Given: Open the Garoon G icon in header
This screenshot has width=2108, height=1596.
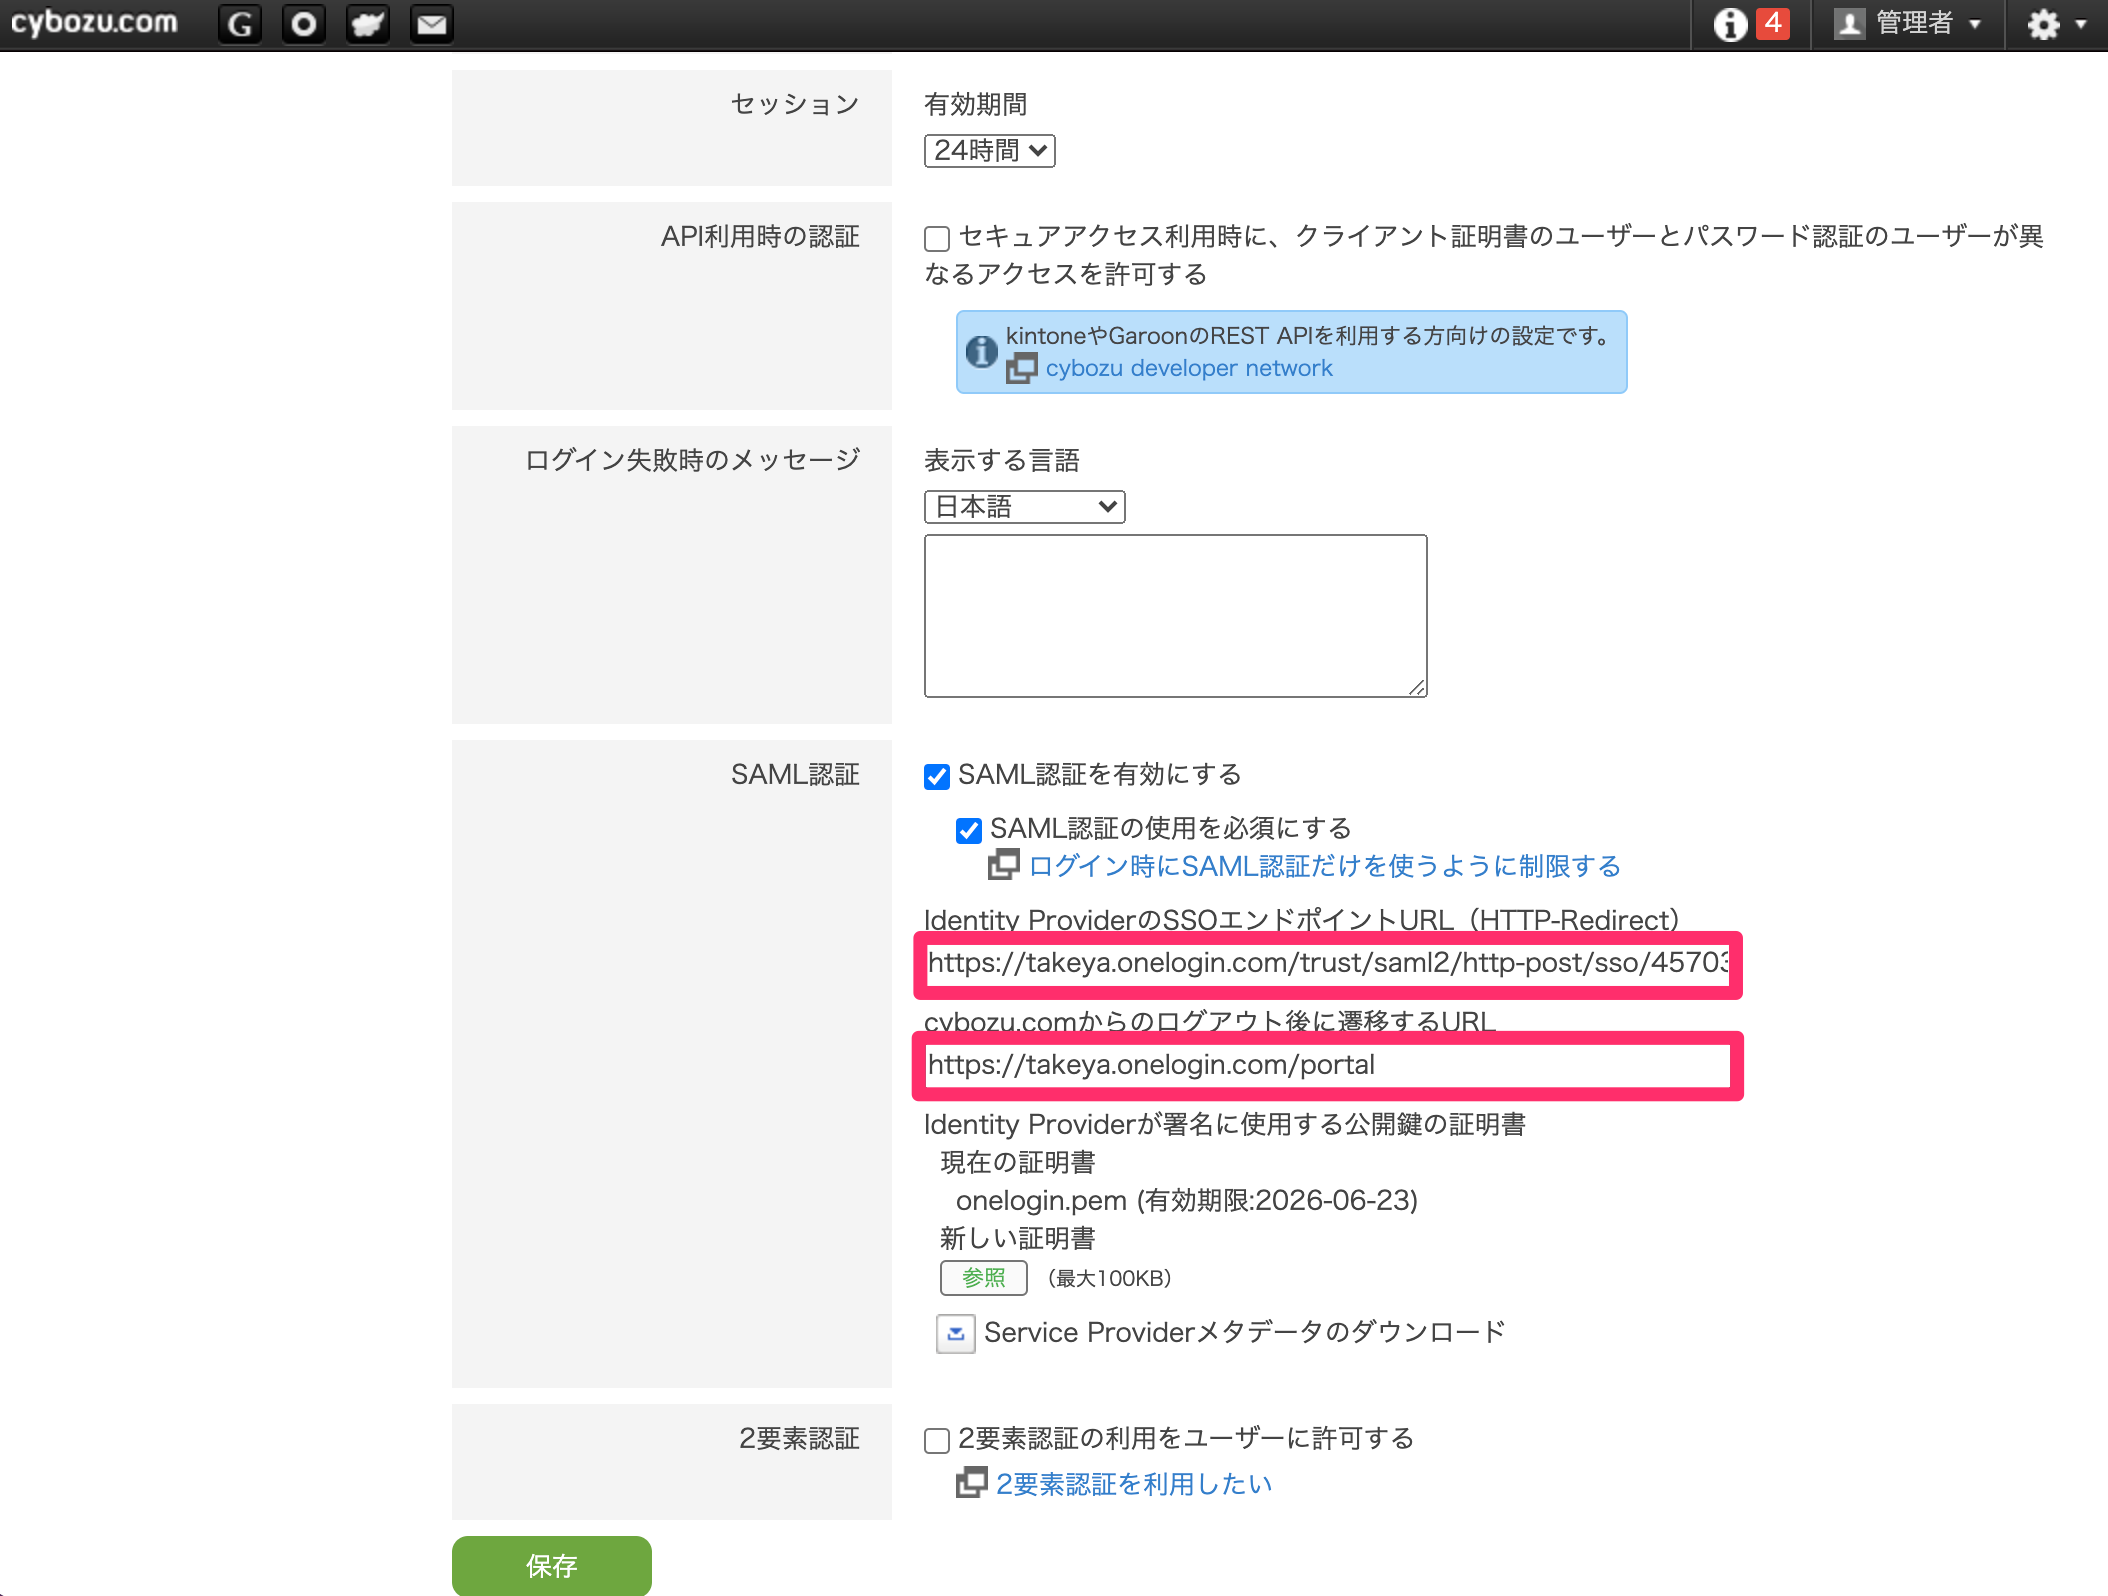Looking at the screenshot, I should [240, 24].
